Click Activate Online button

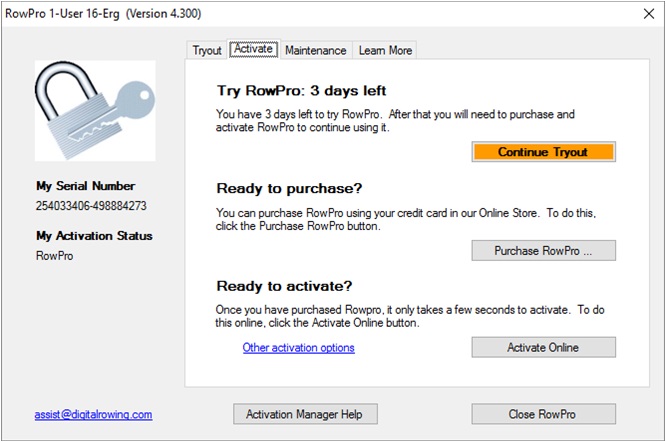[543, 347]
